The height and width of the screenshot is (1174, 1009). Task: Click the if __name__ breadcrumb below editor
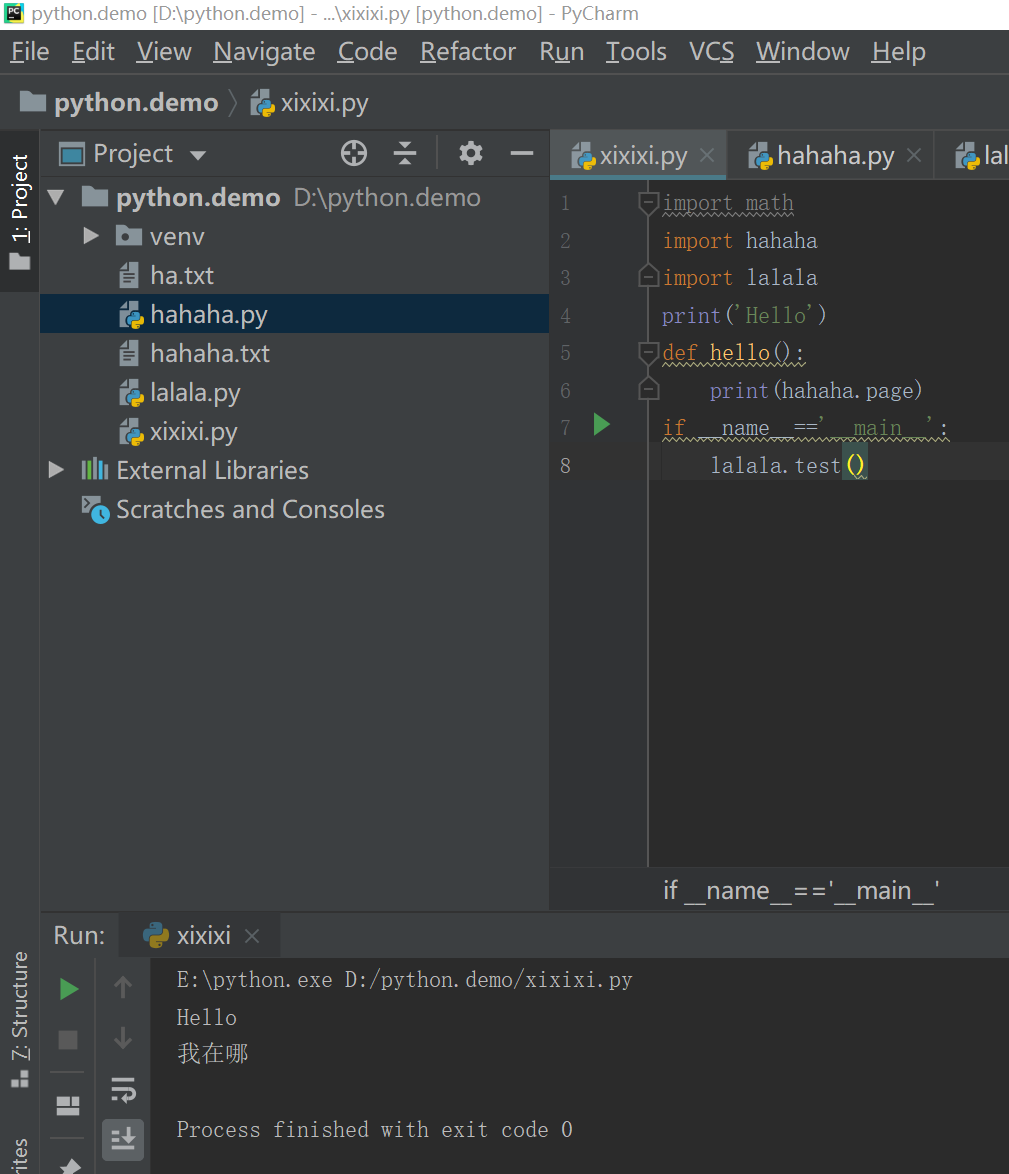pos(801,890)
